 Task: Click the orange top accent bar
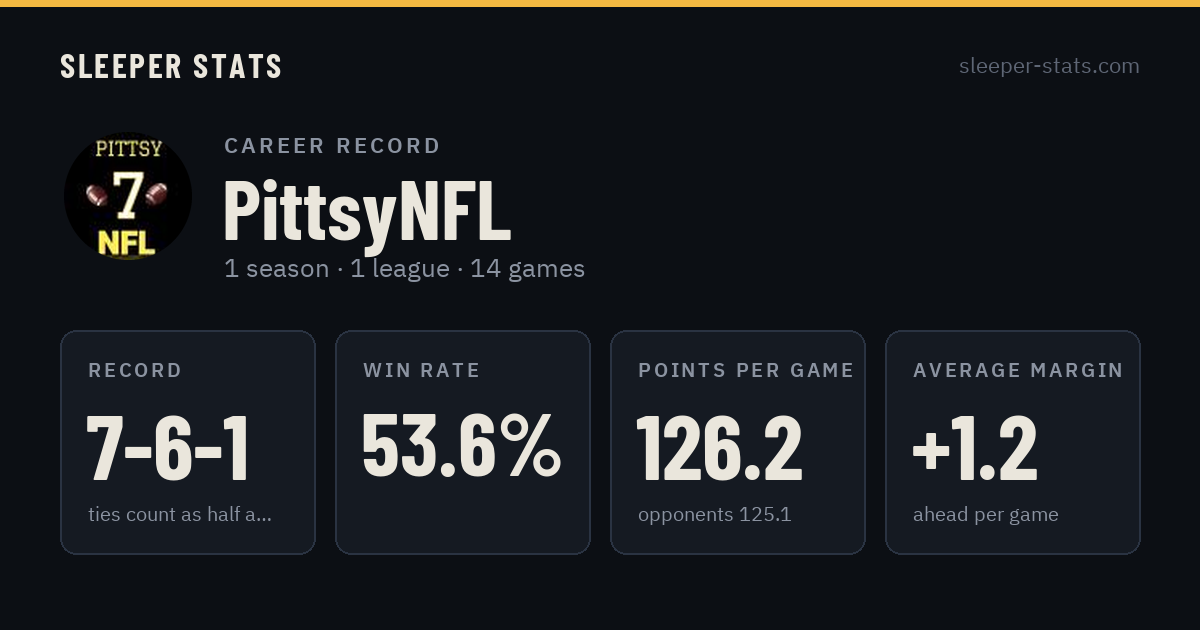click(x=600, y=3)
